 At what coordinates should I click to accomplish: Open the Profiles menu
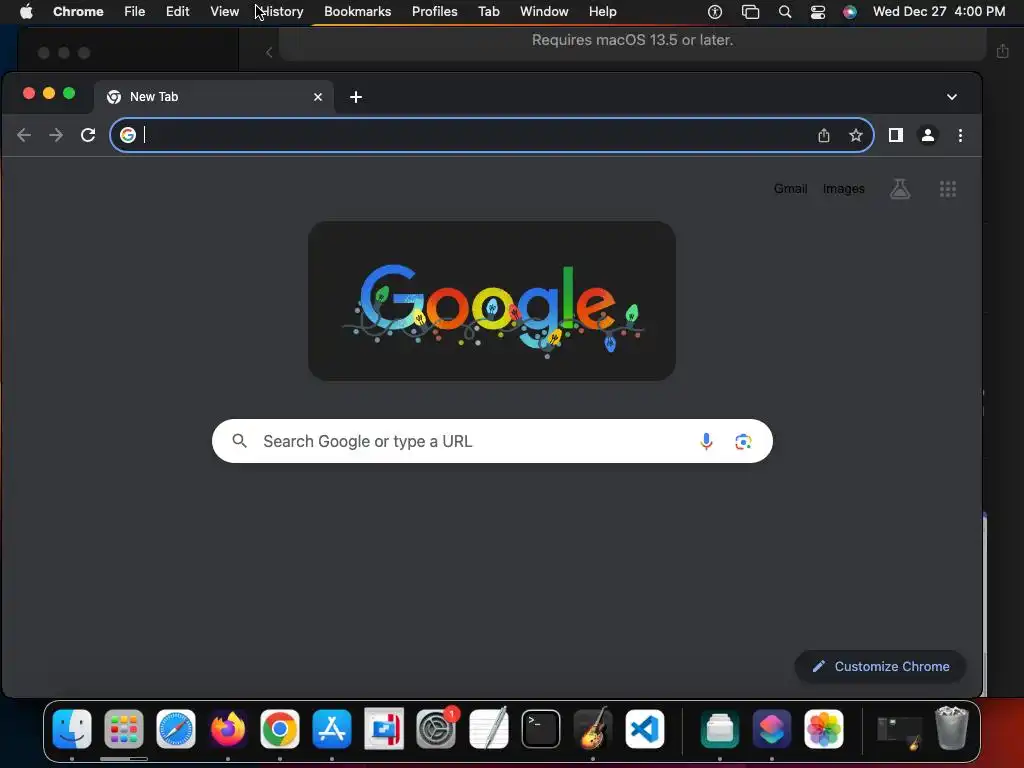click(435, 12)
